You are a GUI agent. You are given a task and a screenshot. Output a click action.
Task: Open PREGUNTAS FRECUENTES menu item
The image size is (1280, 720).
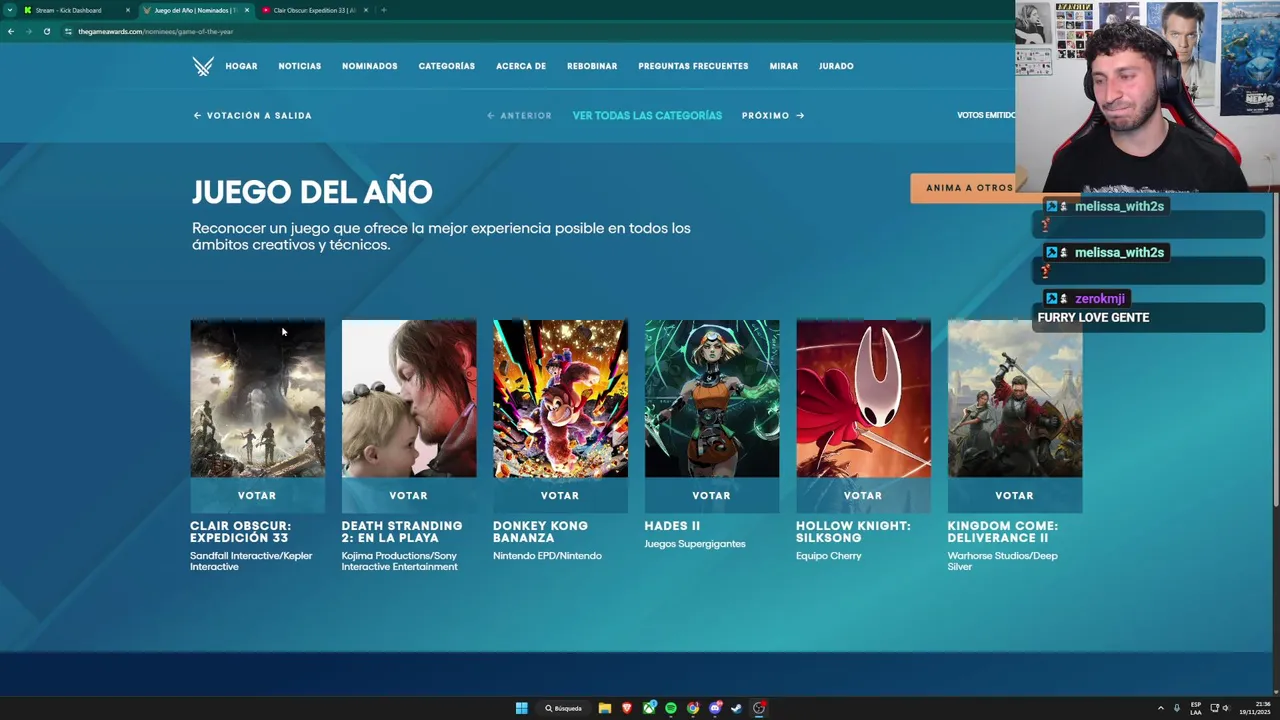(x=693, y=66)
